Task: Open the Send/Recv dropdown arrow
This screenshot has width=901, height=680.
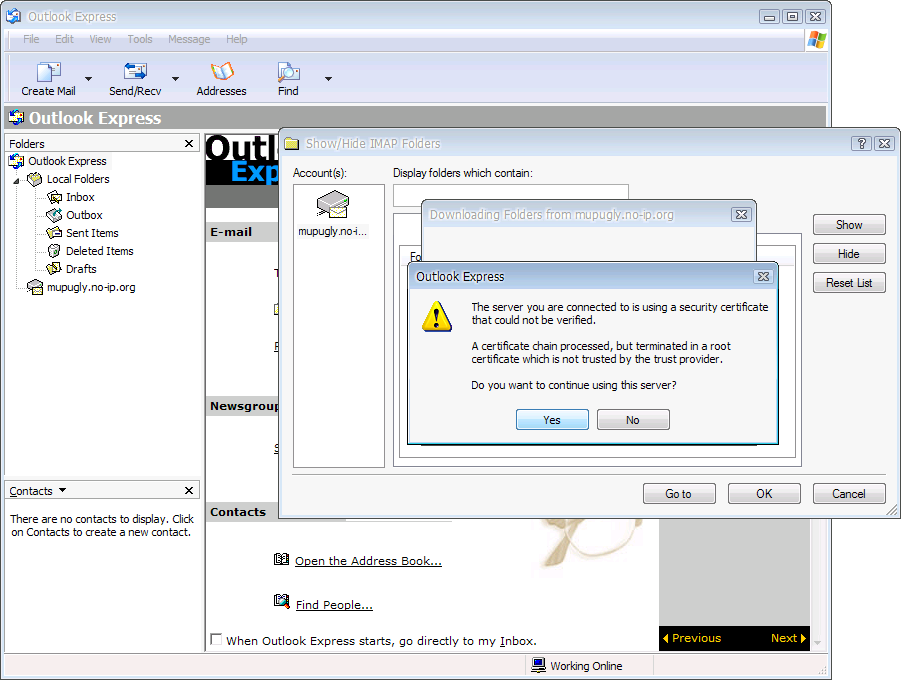Action: (x=175, y=78)
